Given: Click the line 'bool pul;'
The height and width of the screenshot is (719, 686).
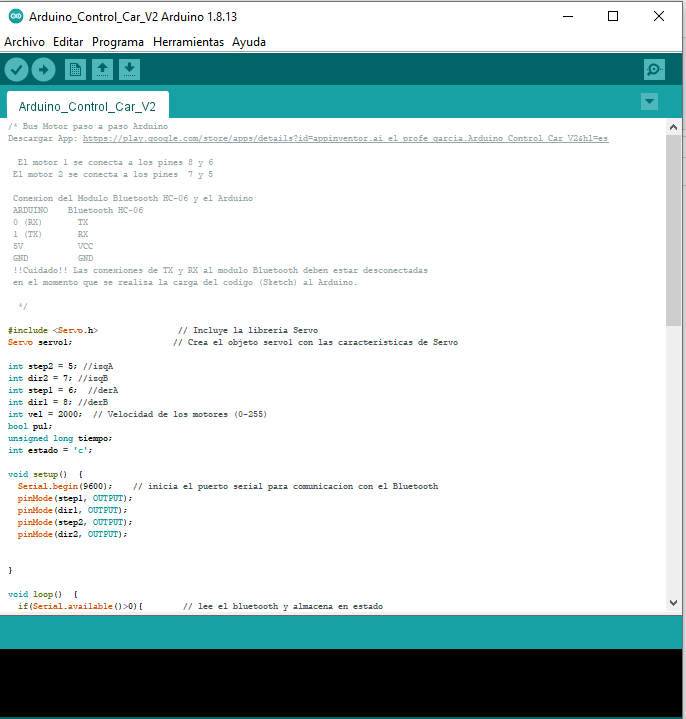Looking at the screenshot, I should click(30, 426).
